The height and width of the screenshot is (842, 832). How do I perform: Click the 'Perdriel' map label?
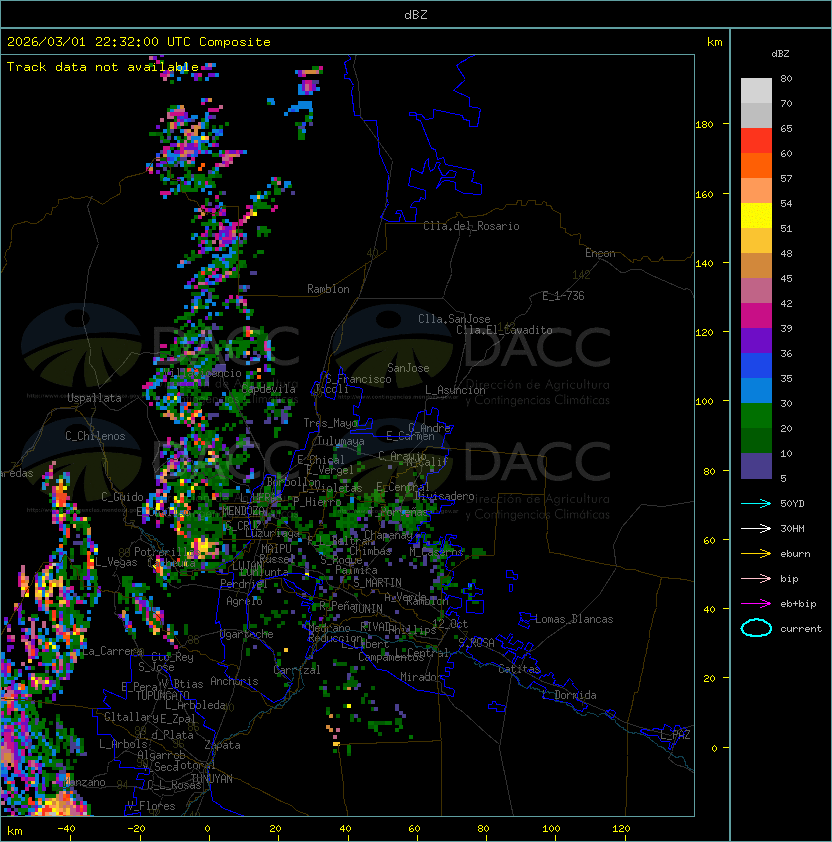[x=243, y=584]
